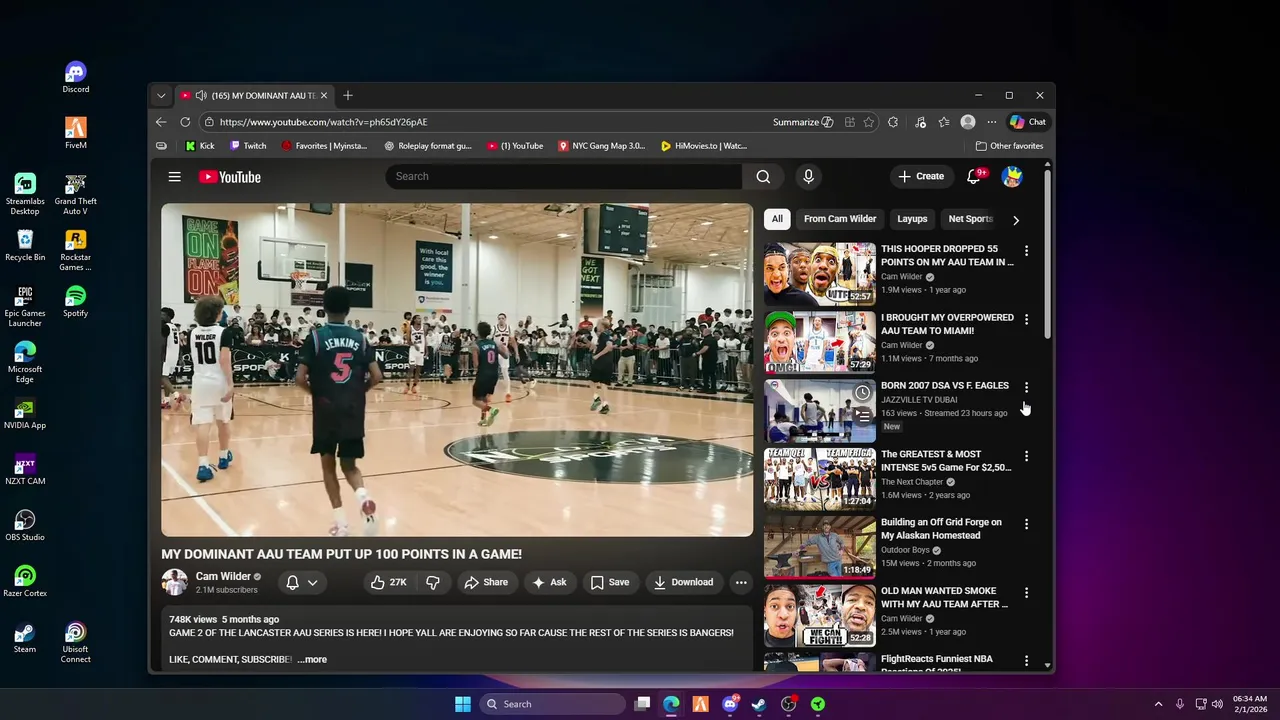The image size is (1280, 720).
Task: Expand the description with ...more
Action: [312, 659]
